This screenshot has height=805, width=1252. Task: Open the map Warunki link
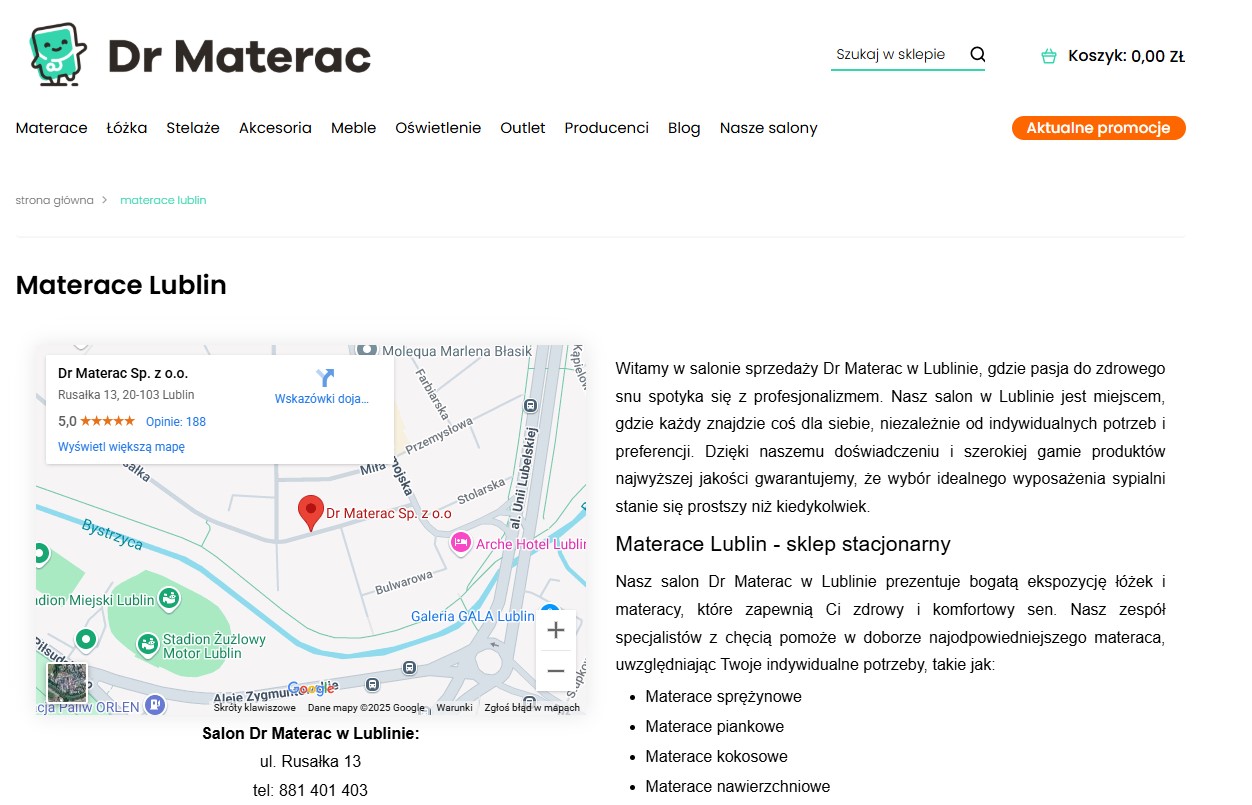(x=454, y=707)
